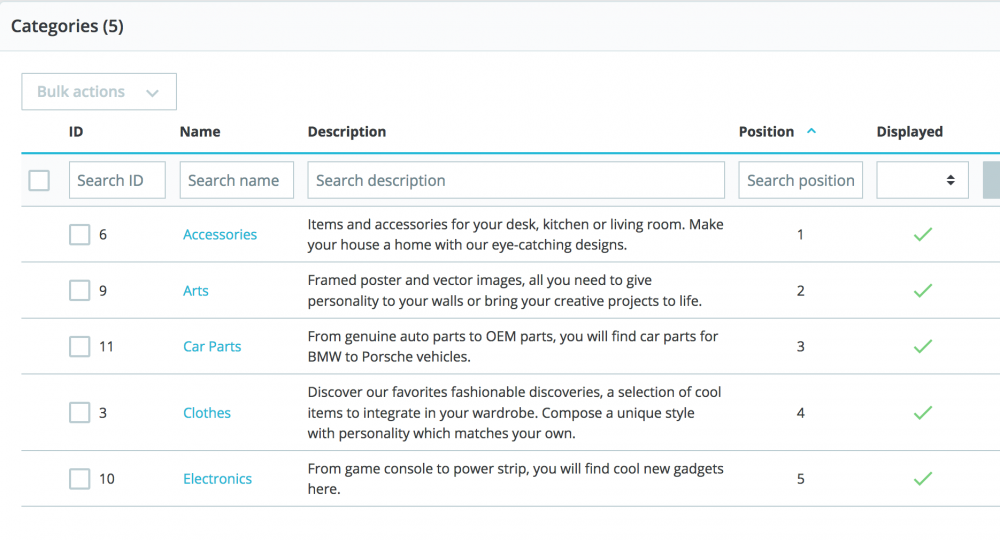Select the Electronics category checkbox
The image size is (1000, 540).
click(x=79, y=479)
